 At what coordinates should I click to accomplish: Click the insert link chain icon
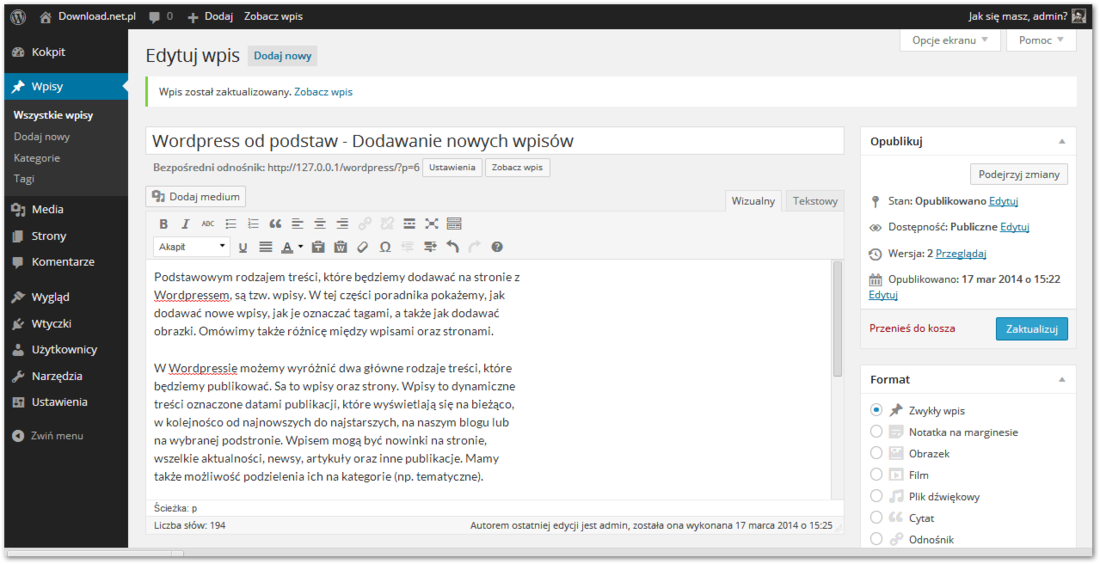[x=365, y=224]
